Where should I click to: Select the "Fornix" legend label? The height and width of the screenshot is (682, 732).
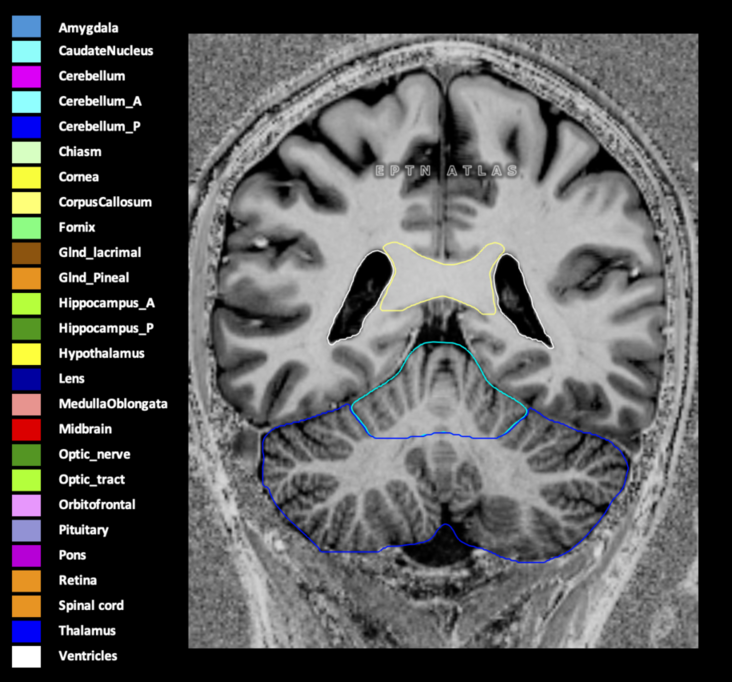click(x=77, y=227)
